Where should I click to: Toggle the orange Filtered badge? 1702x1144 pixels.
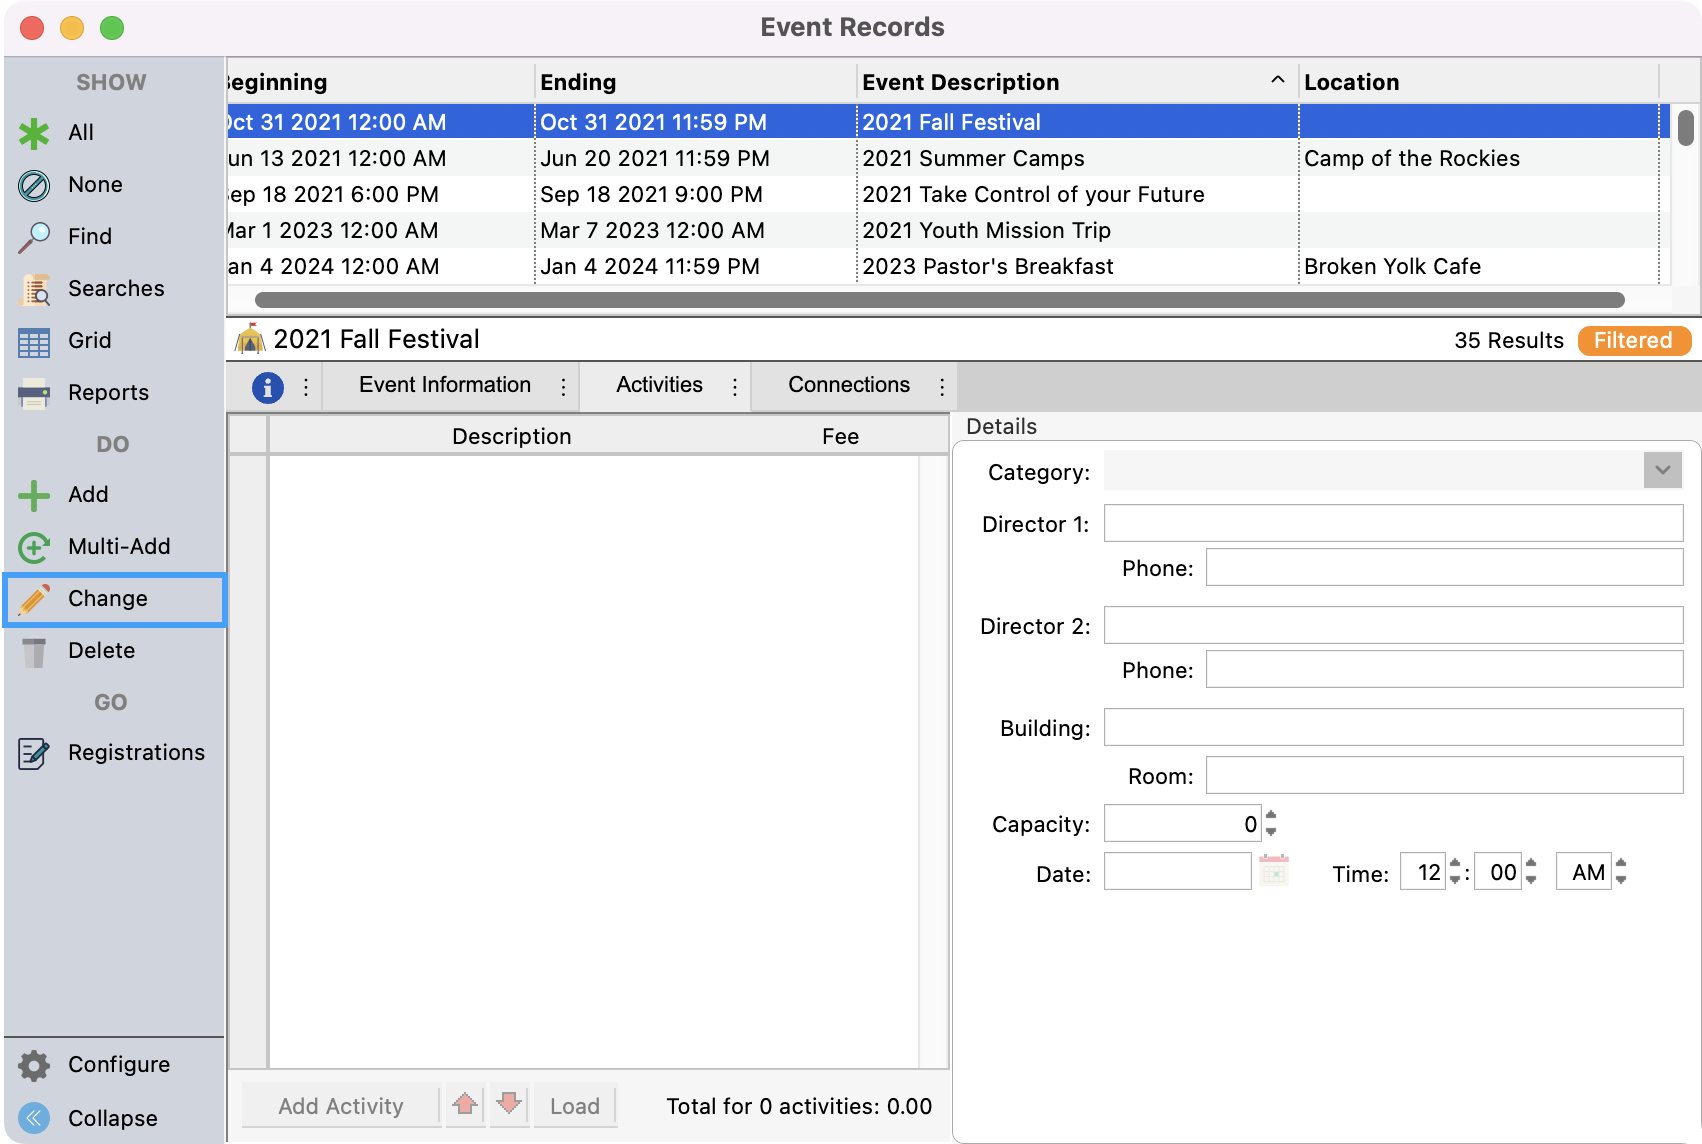click(1633, 341)
